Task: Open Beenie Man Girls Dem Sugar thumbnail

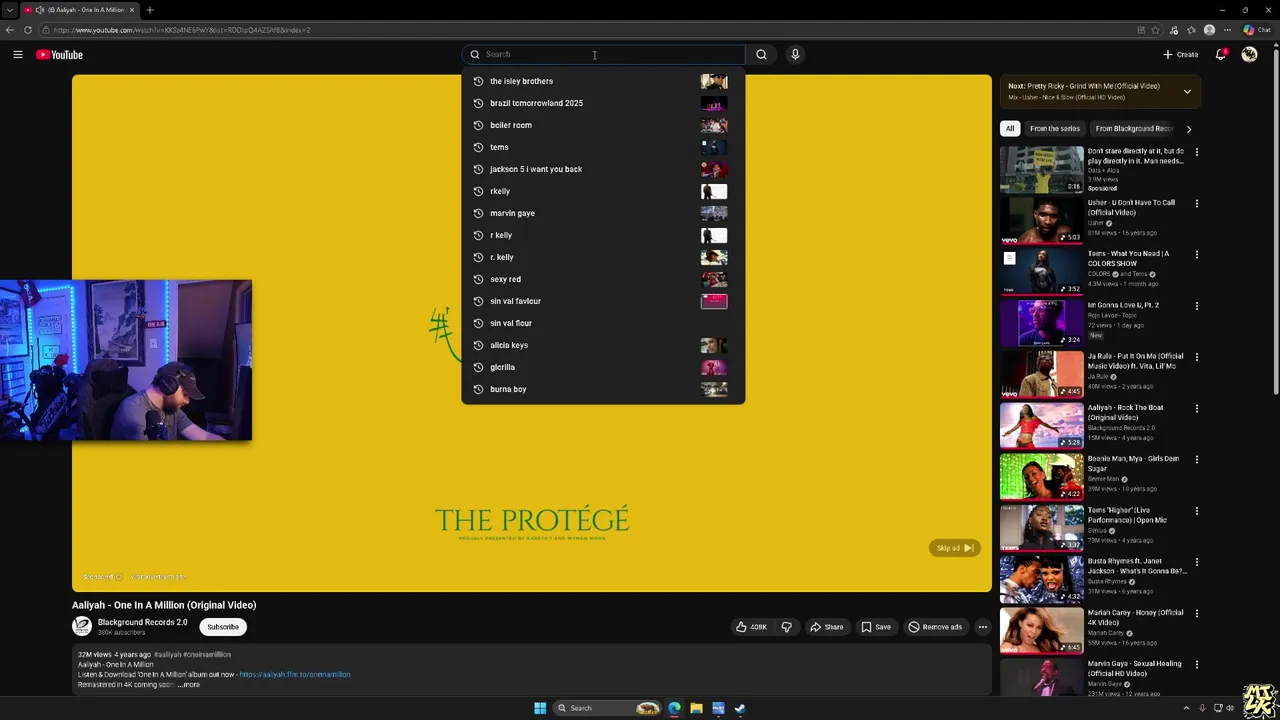Action: pyautogui.click(x=1041, y=476)
